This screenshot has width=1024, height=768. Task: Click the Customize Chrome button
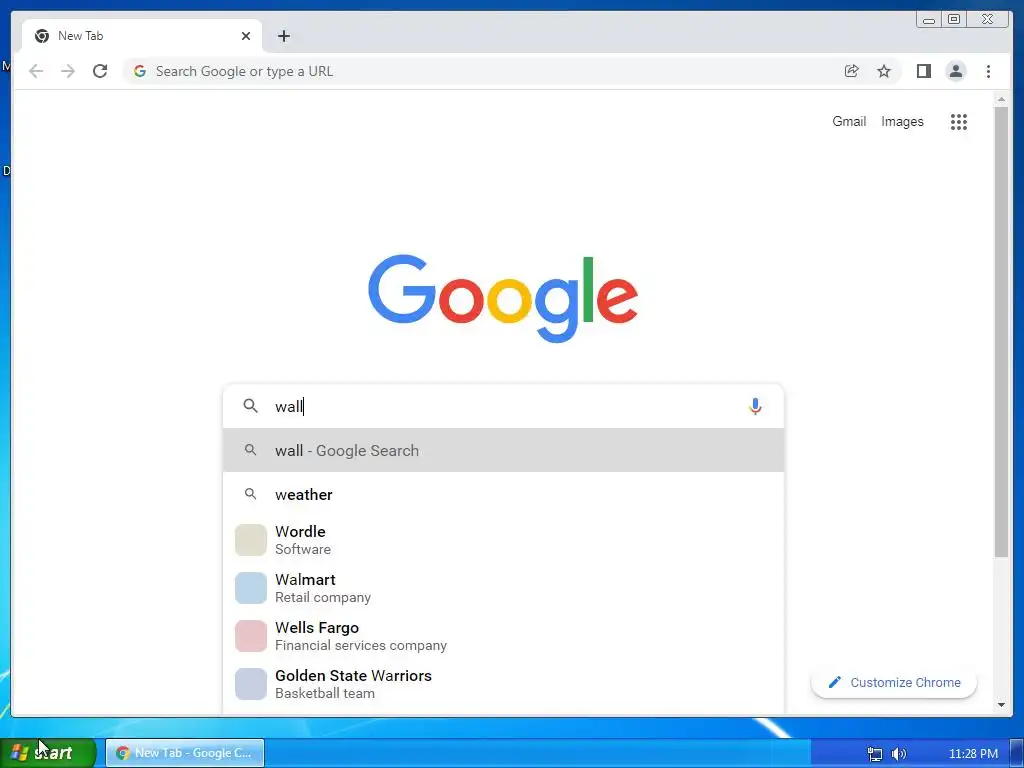[893, 682]
